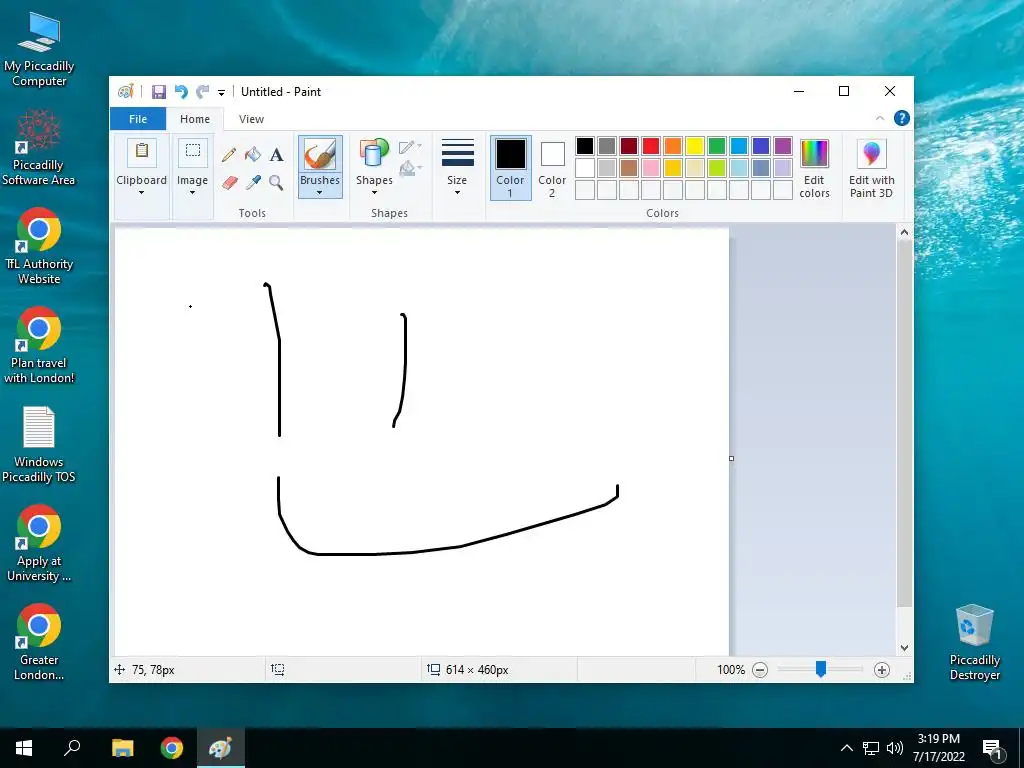Pick the green color swatch
Image resolution: width=1024 pixels, height=768 pixels.
pyautogui.click(x=717, y=146)
